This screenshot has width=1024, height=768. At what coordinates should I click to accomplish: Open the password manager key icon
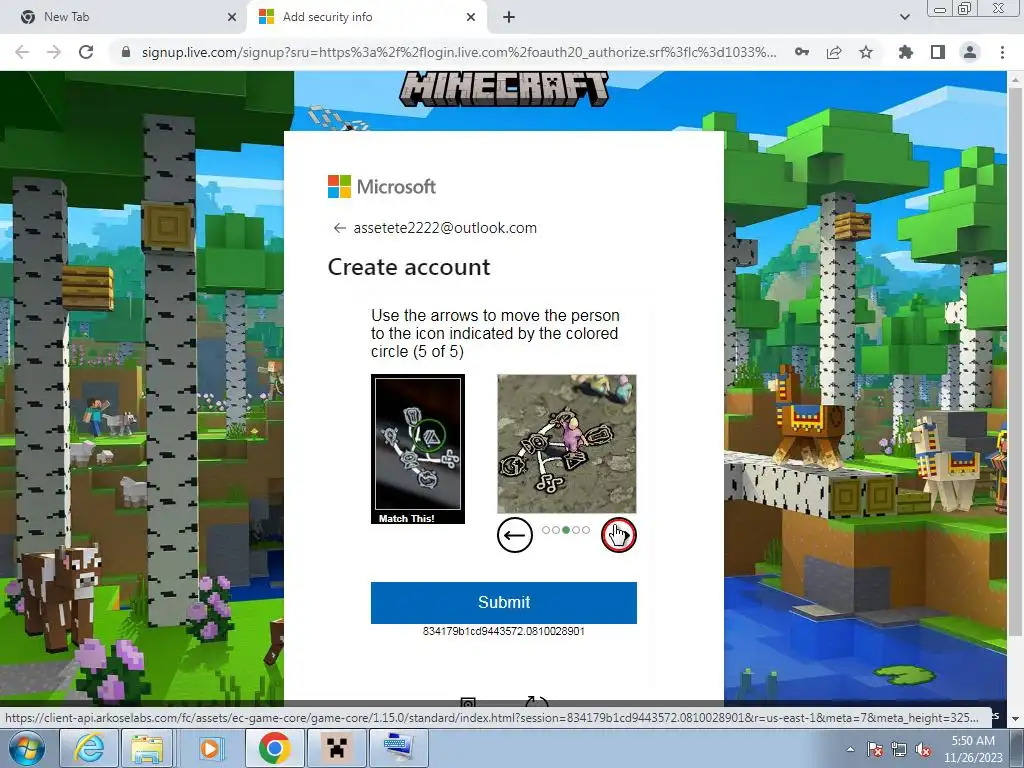(x=802, y=52)
